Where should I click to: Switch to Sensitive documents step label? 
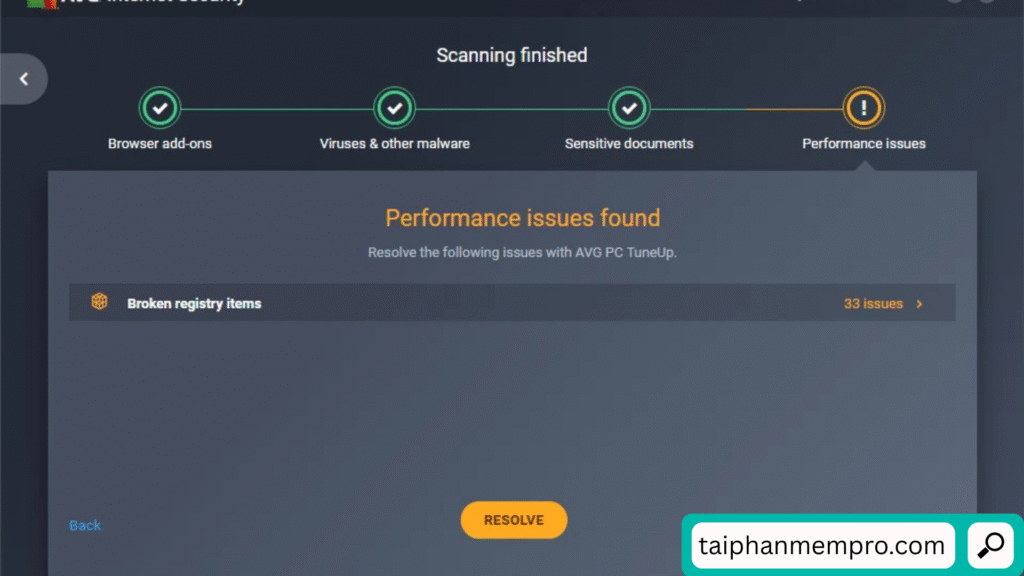pos(629,144)
